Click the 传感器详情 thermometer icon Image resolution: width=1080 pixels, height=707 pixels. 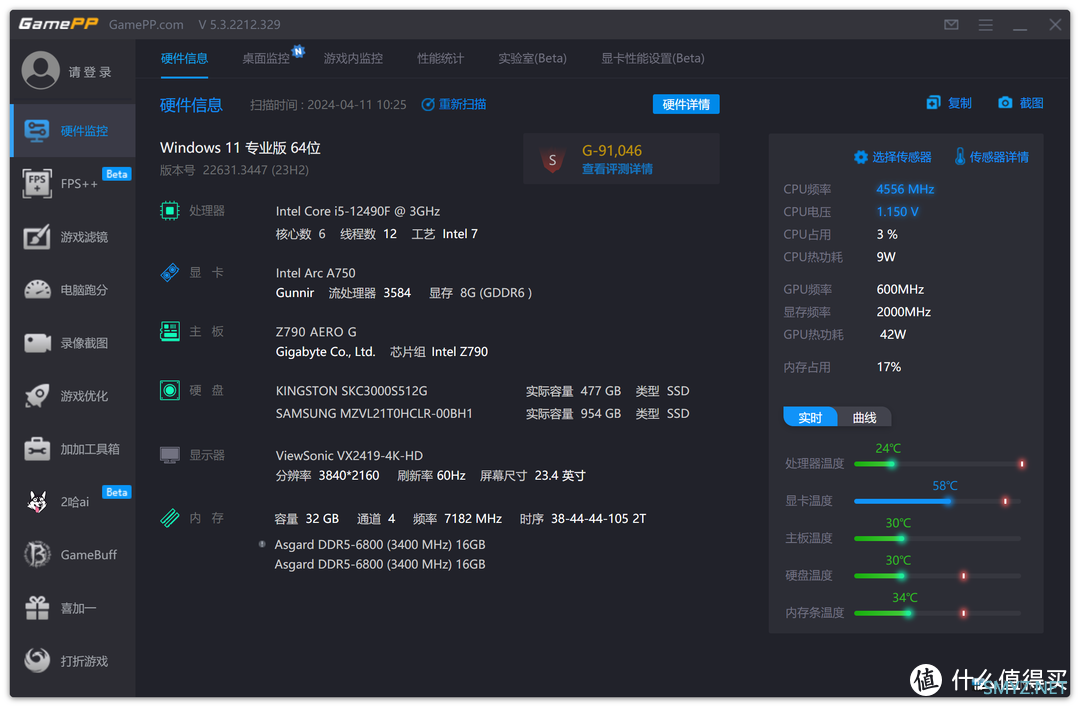pos(959,156)
